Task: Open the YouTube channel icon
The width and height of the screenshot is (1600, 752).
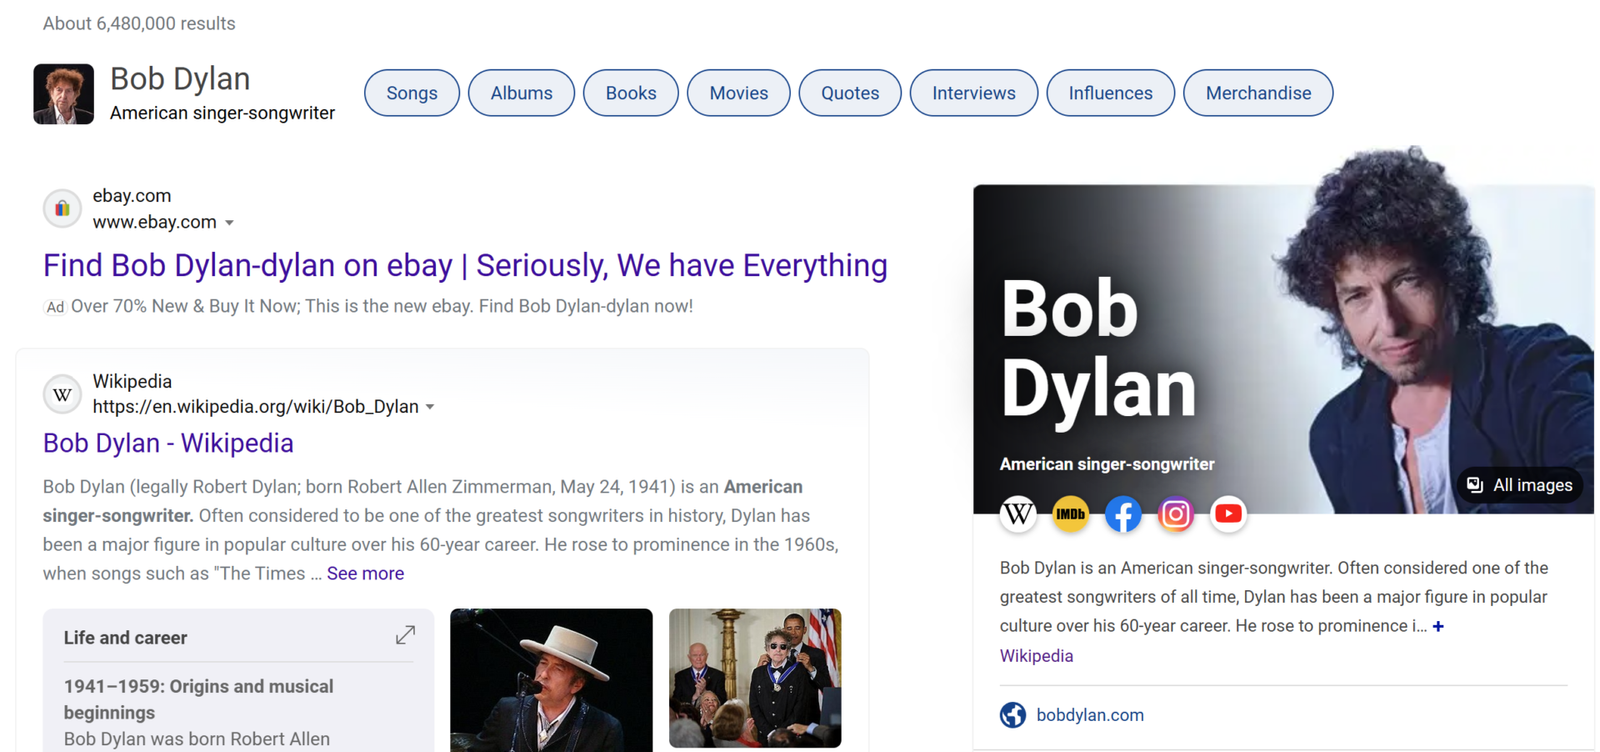Action: click(1228, 514)
